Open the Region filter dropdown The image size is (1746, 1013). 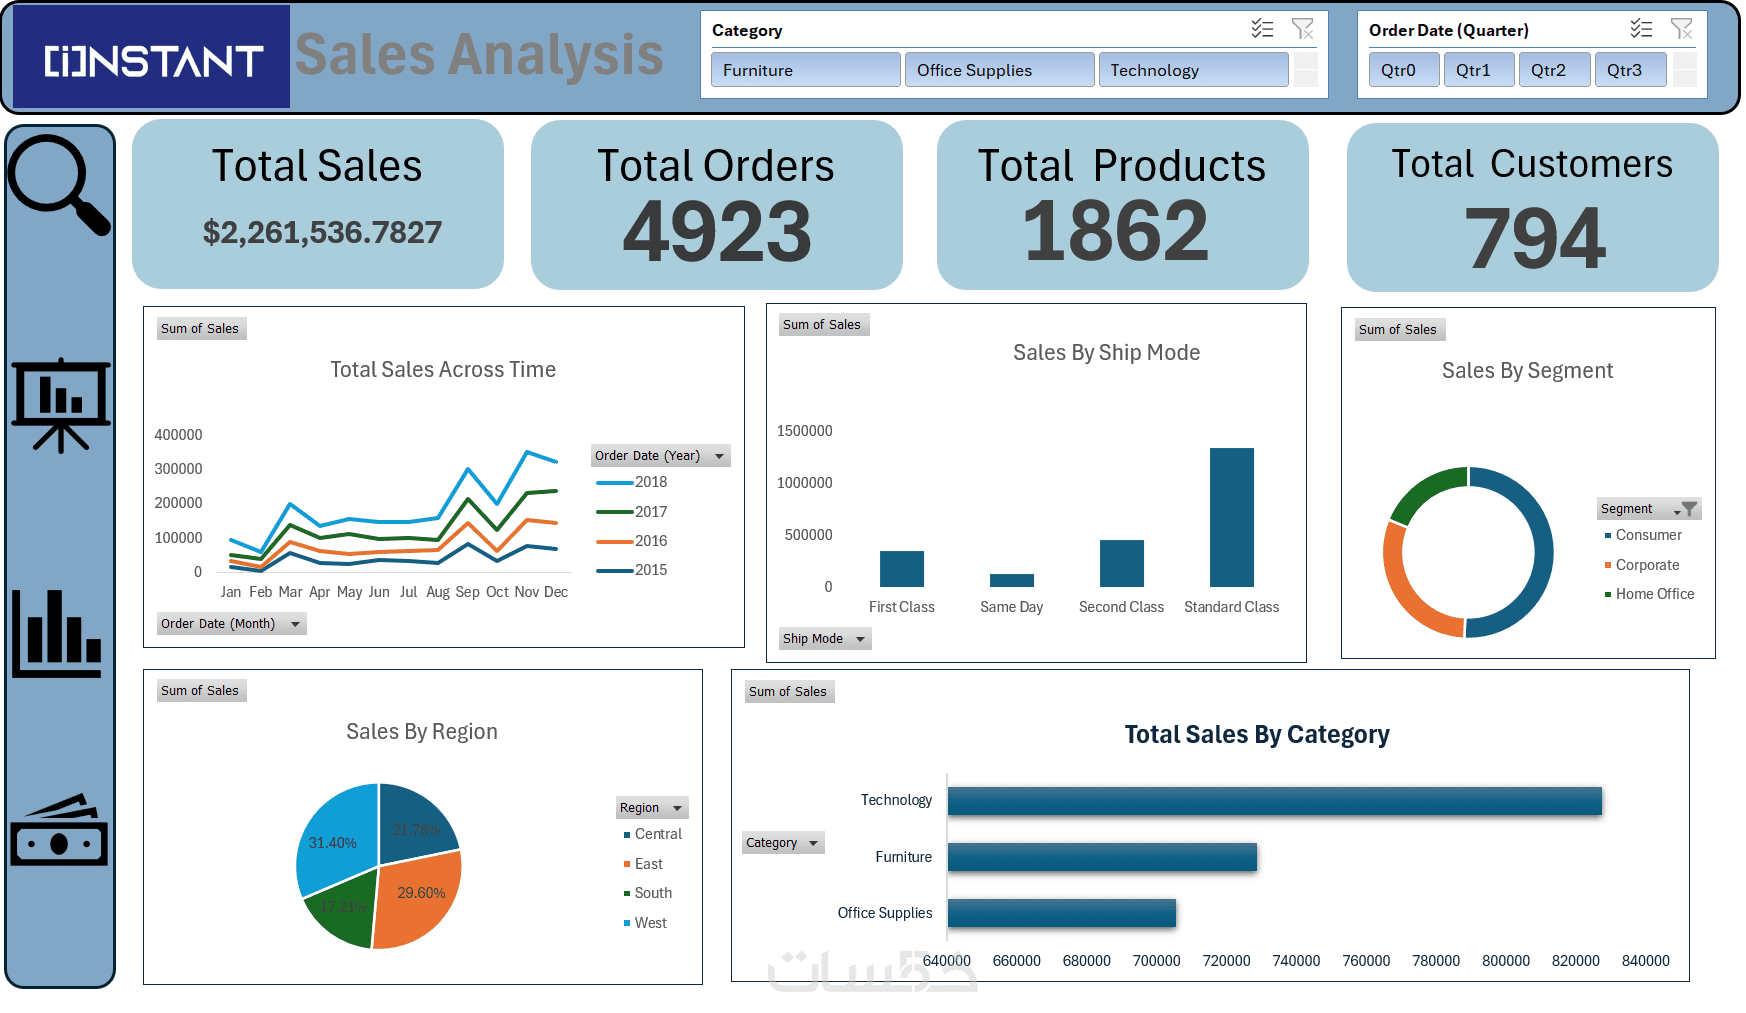[x=677, y=808]
